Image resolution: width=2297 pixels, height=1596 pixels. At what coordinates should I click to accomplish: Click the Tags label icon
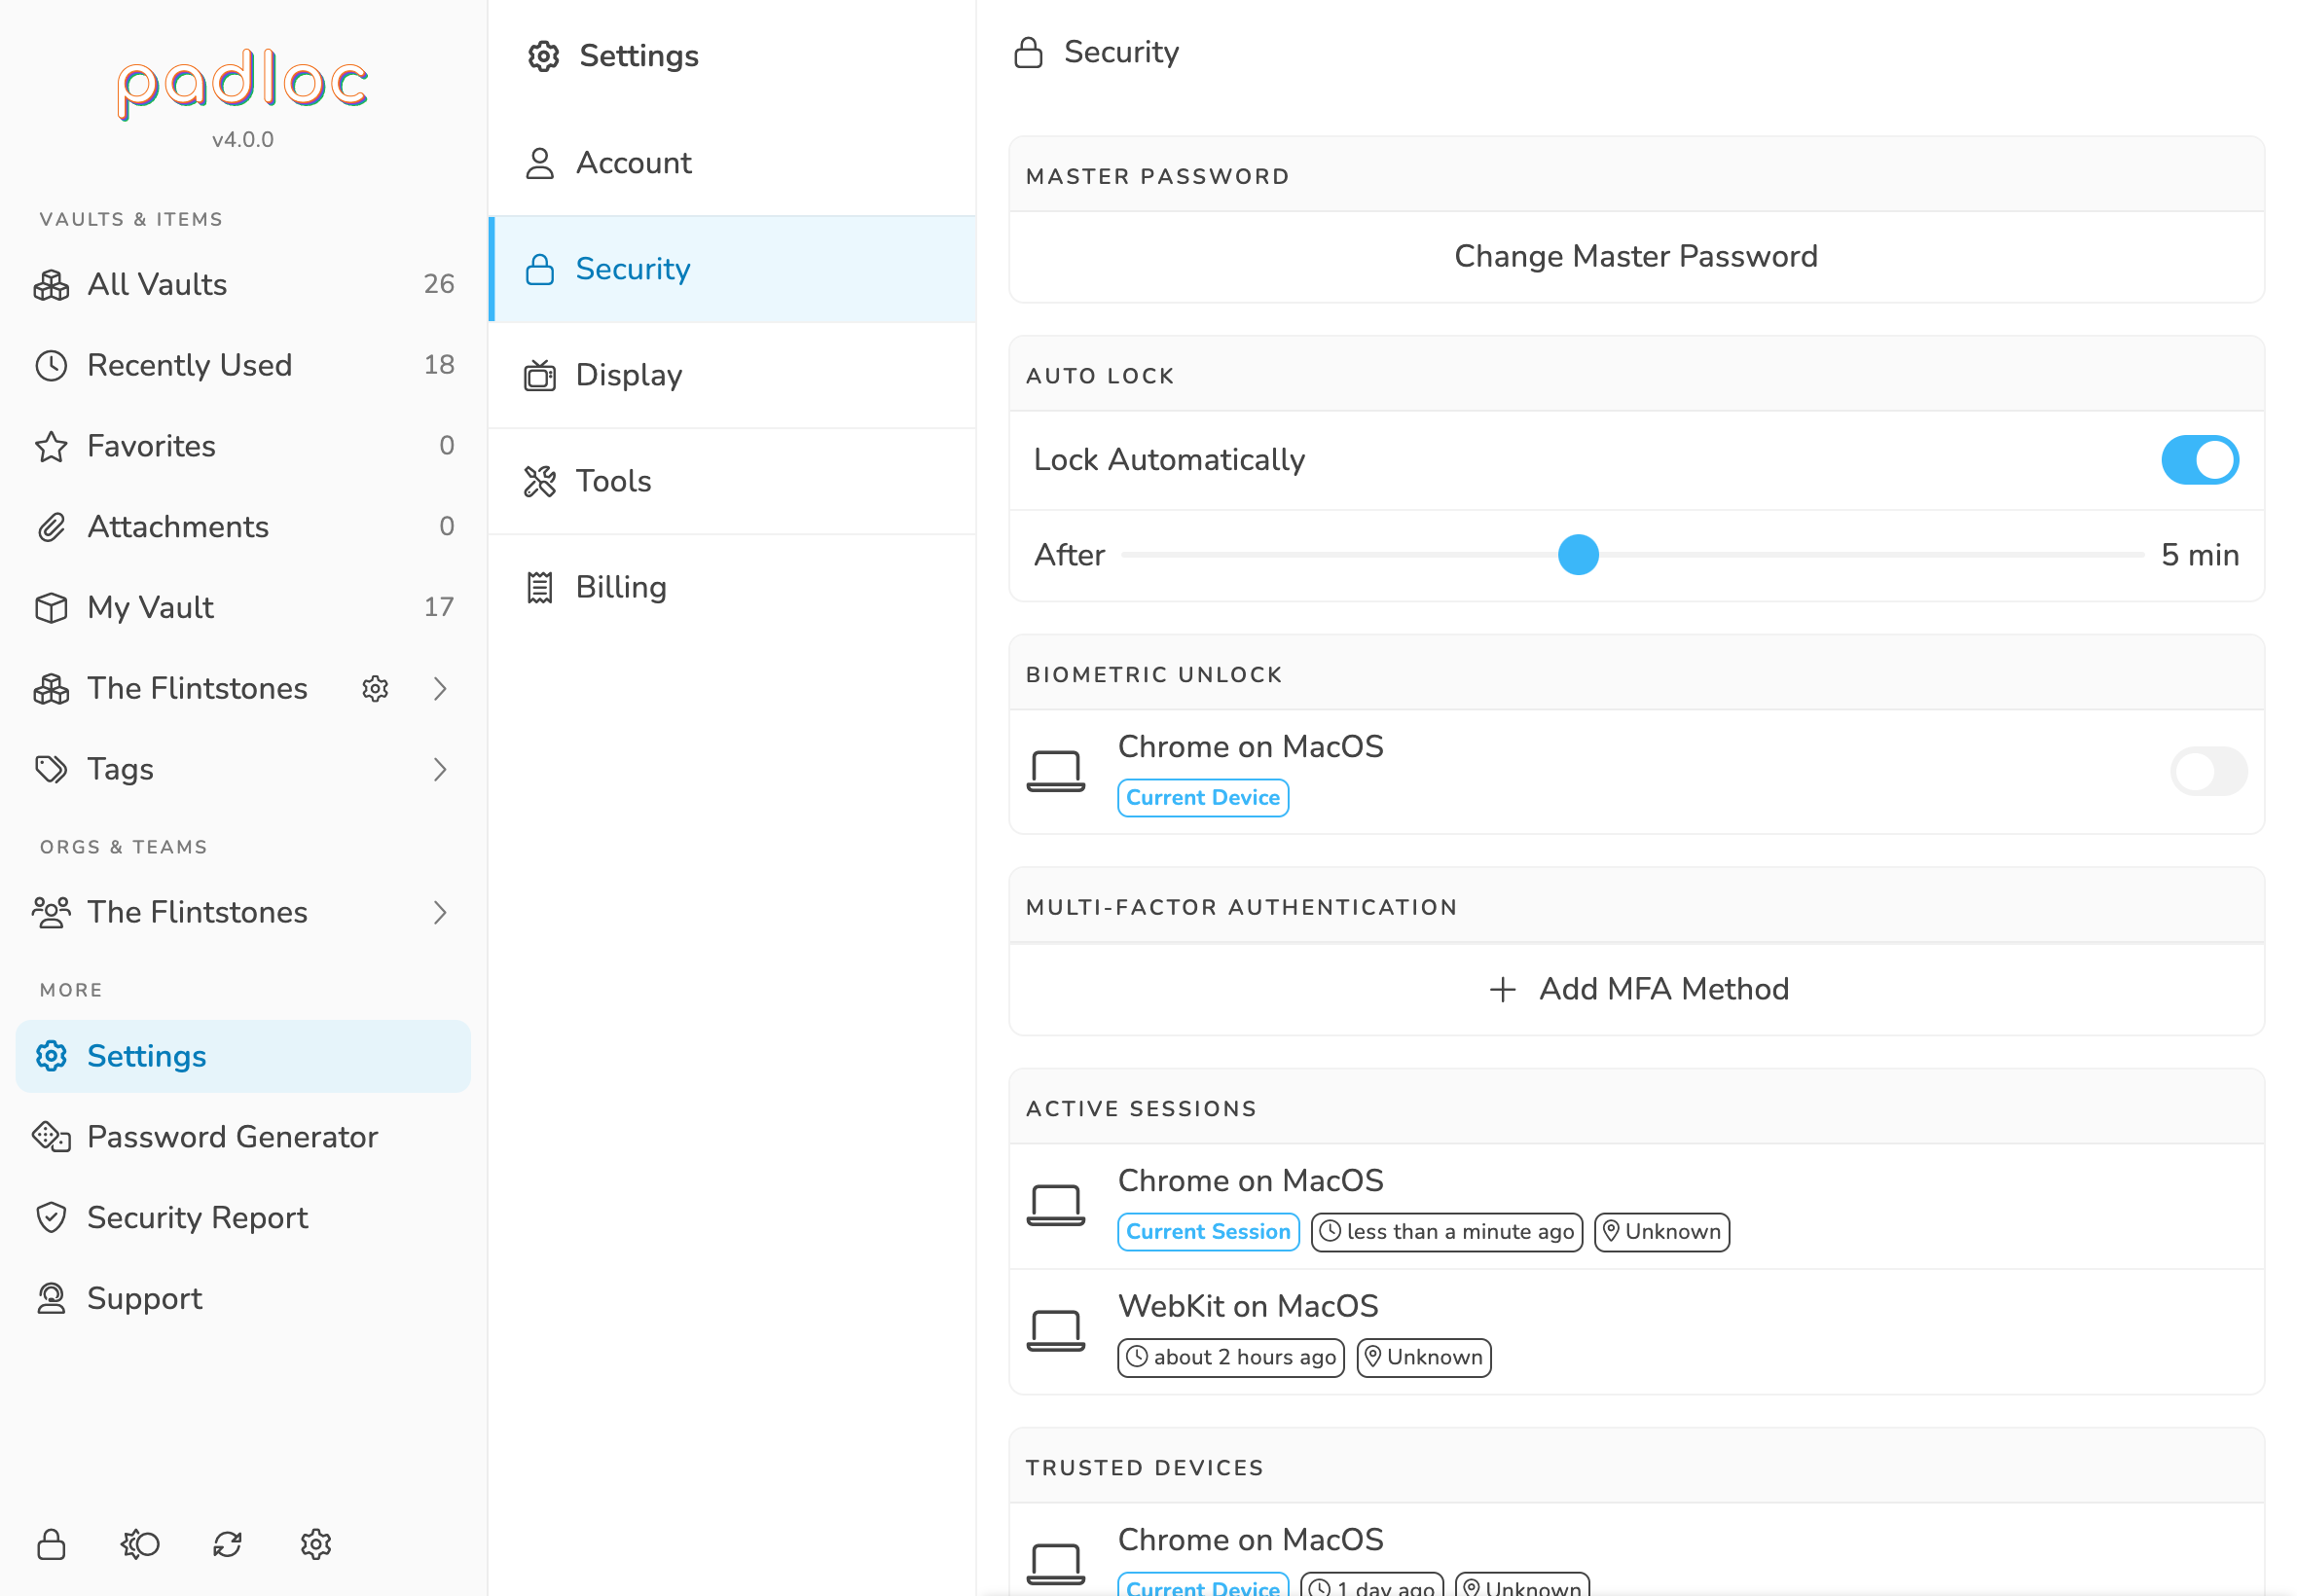click(x=51, y=769)
